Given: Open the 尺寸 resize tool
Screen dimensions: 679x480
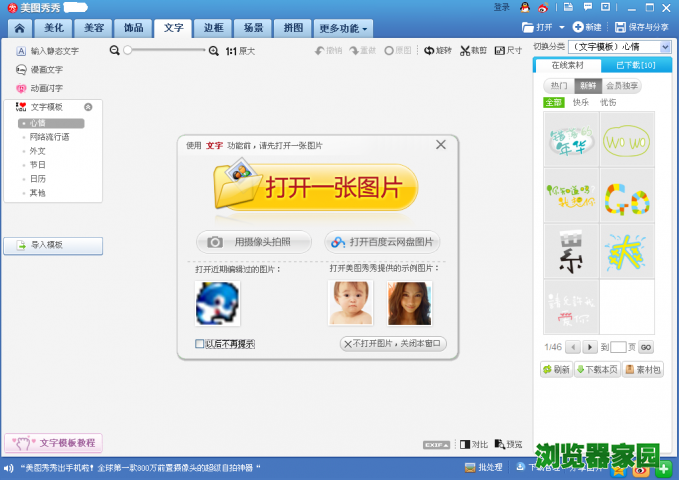Looking at the screenshot, I should (x=508, y=50).
